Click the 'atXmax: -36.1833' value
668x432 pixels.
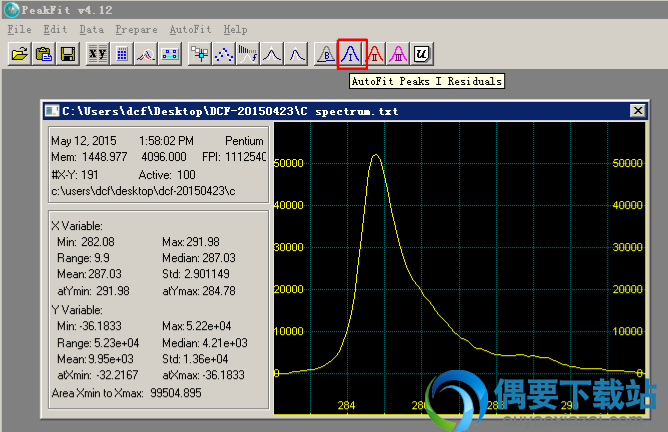point(203,375)
